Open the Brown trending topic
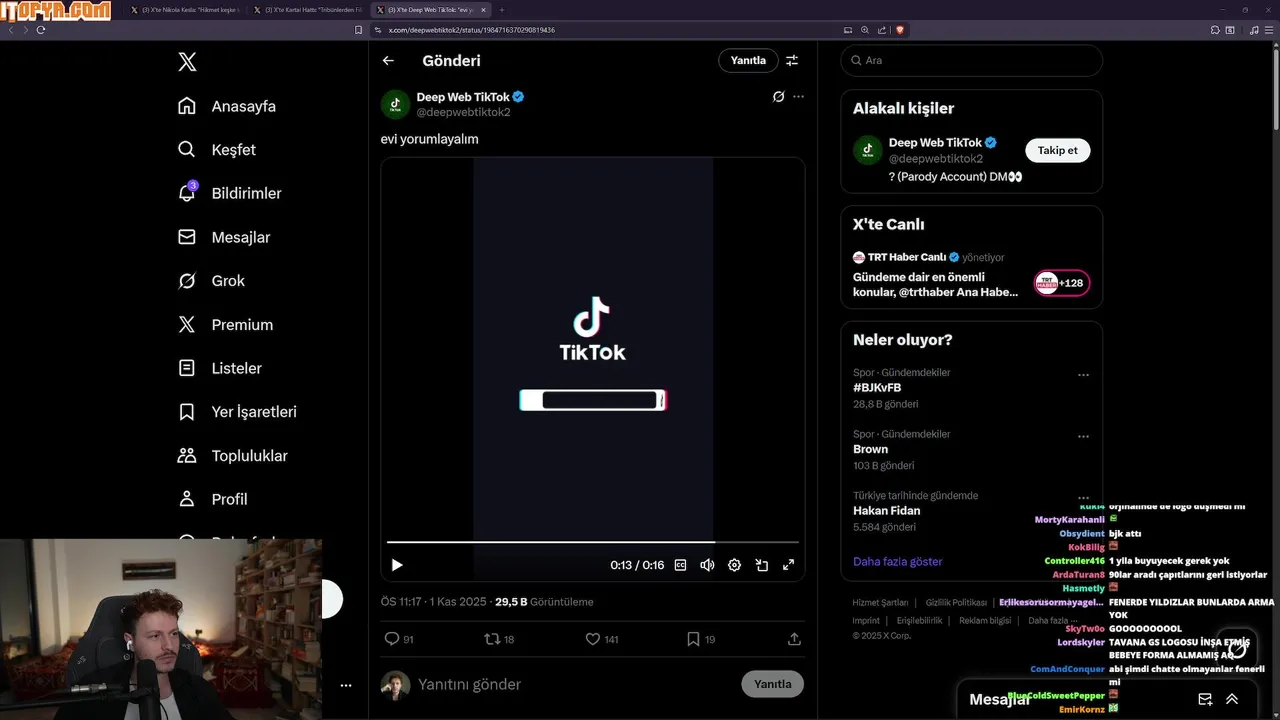 [870, 449]
